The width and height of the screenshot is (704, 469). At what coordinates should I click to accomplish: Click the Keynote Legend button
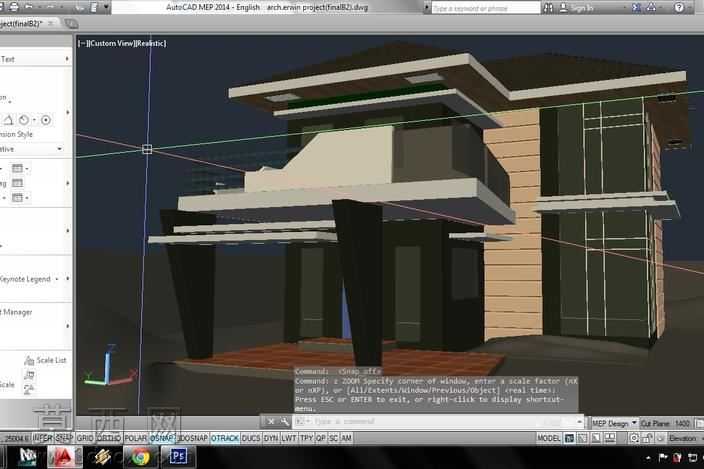point(25,279)
